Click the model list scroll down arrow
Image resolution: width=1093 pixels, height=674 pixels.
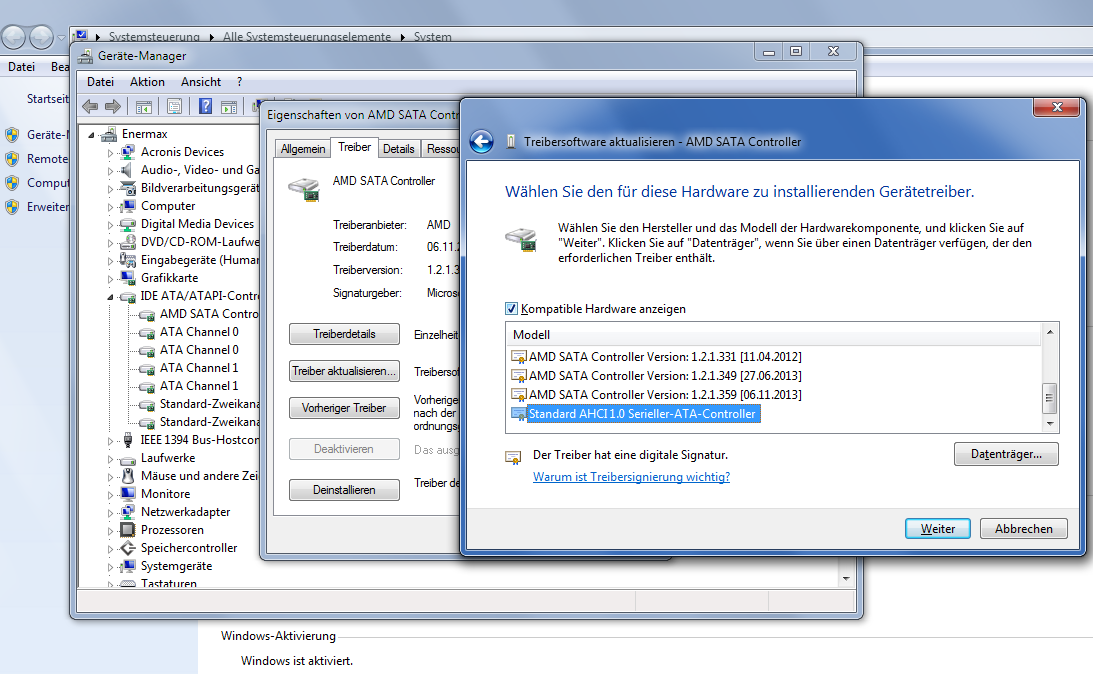(x=1050, y=424)
